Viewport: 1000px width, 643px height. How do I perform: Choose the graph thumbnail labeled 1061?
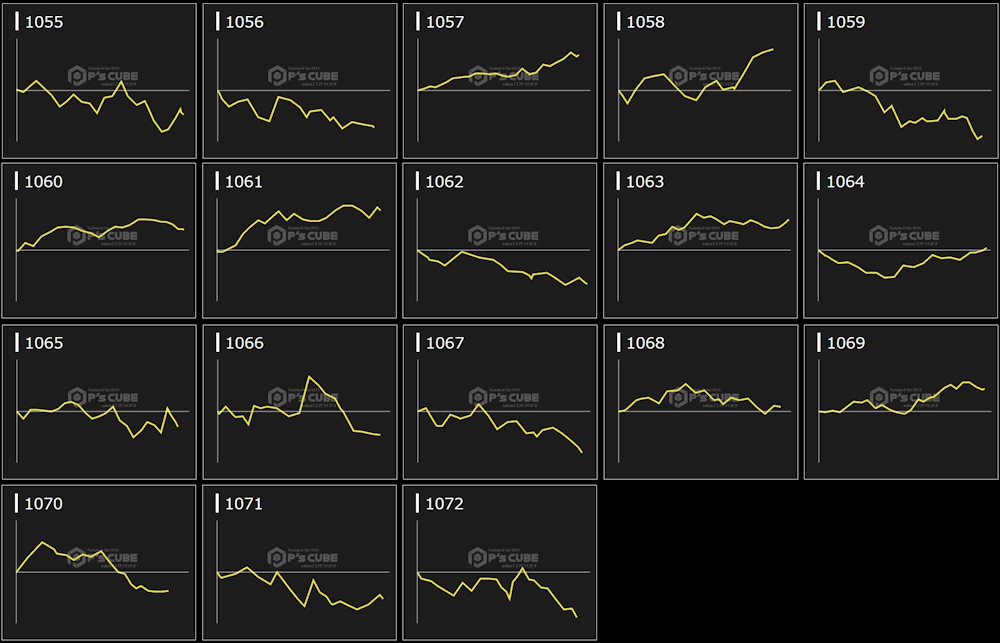point(299,241)
